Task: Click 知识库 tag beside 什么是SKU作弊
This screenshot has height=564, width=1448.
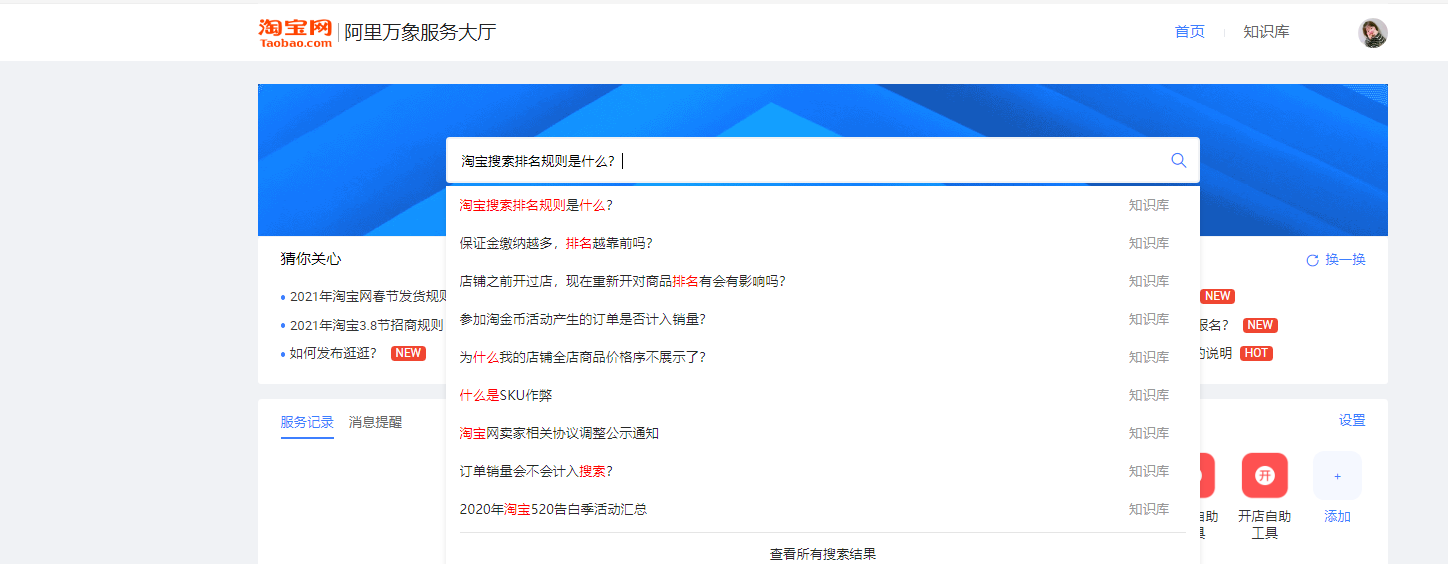Action: tap(1149, 395)
